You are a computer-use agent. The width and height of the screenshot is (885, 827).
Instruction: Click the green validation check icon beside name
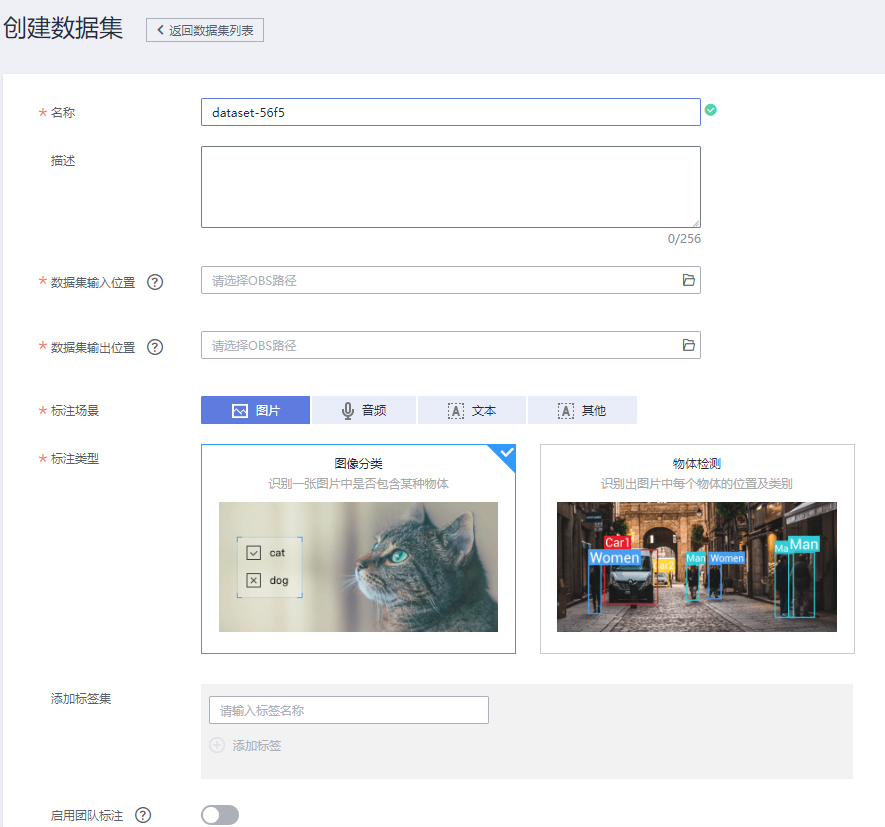click(711, 110)
